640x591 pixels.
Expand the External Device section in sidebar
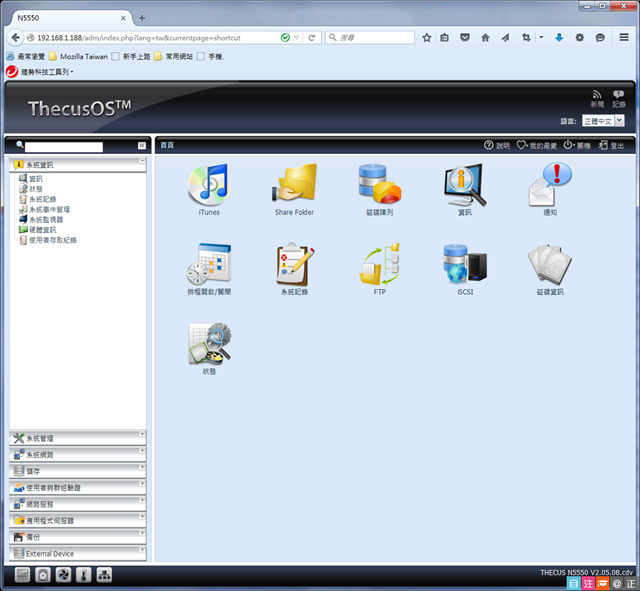tap(78, 553)
